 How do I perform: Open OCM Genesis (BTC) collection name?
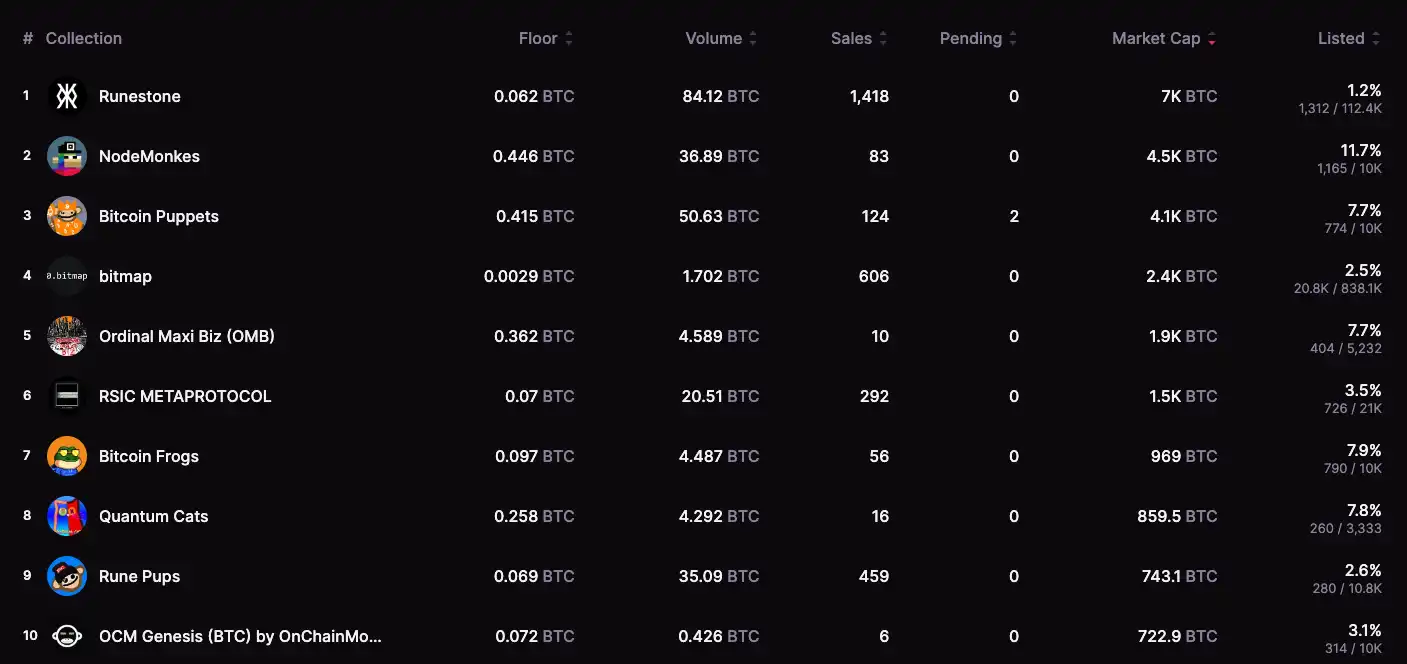point(240,636)
